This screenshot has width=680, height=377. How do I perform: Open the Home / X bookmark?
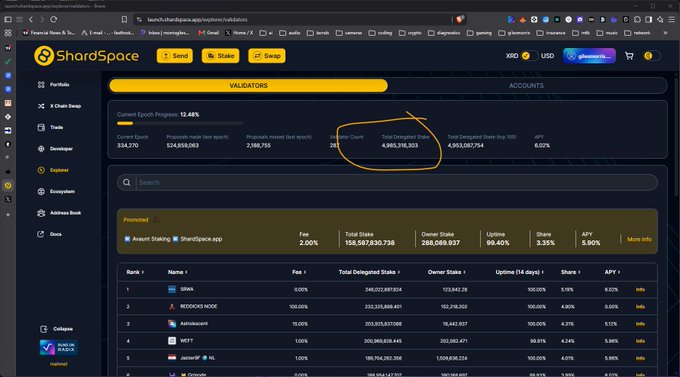pyautogui.click(x=239, y=33)
